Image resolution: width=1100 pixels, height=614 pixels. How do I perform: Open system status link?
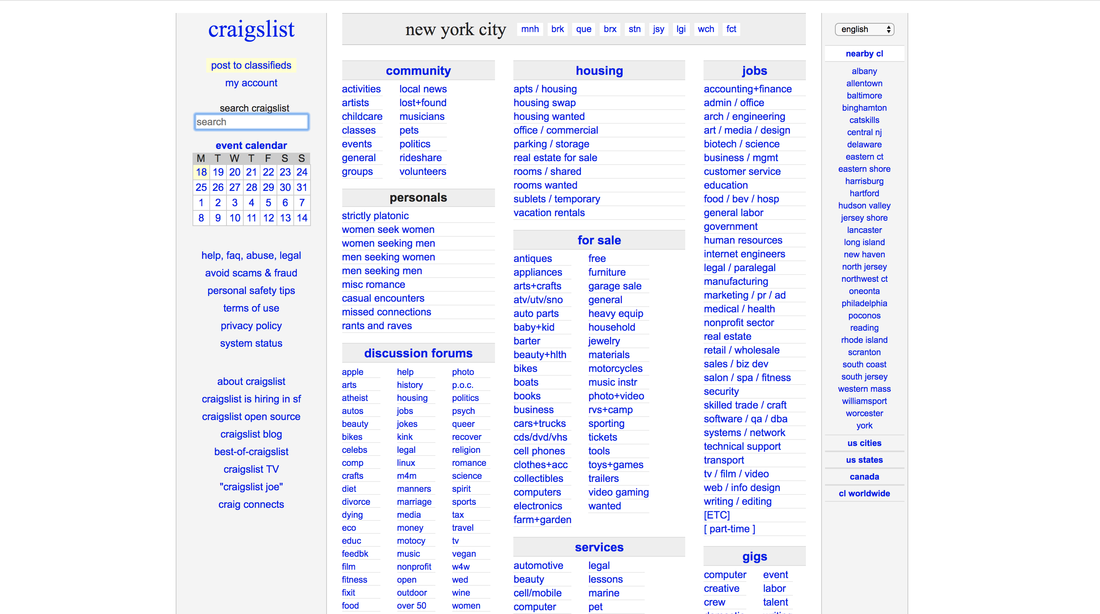[x=251, y=343]
